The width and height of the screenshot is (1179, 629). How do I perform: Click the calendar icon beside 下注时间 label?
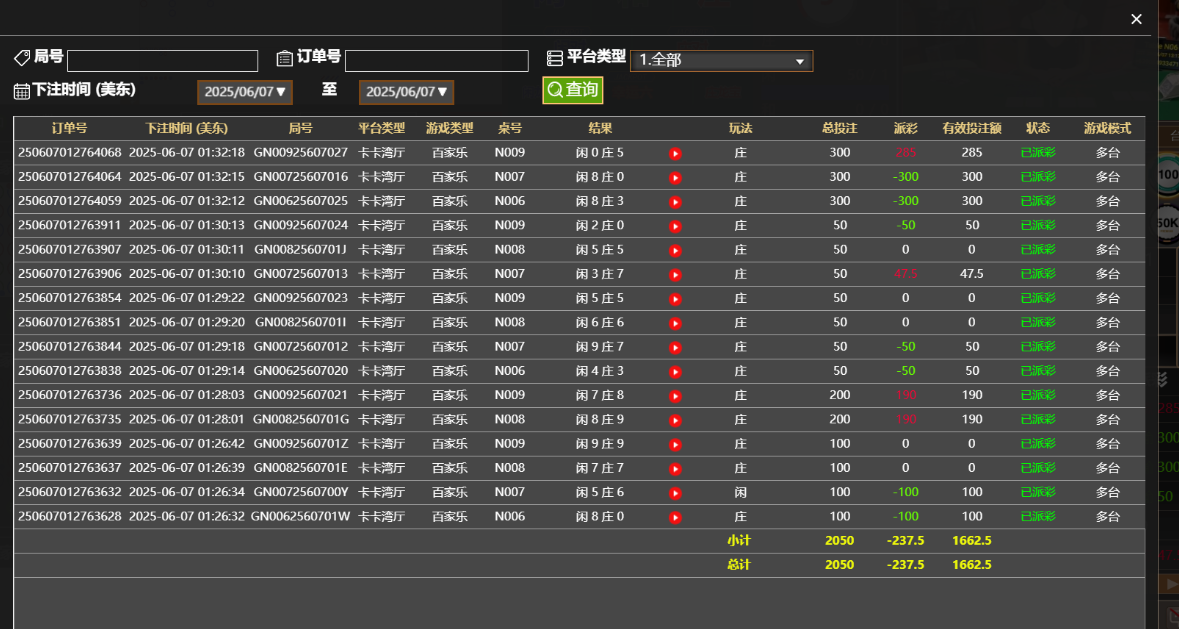pyautogui.click(x=21, y=91)
